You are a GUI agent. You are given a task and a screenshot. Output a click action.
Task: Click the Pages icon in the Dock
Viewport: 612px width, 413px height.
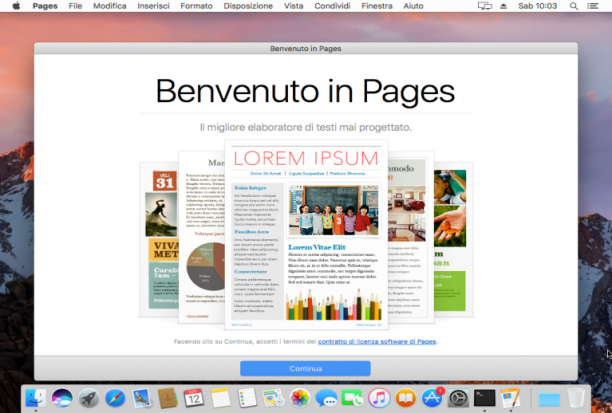tap(511, 399)
